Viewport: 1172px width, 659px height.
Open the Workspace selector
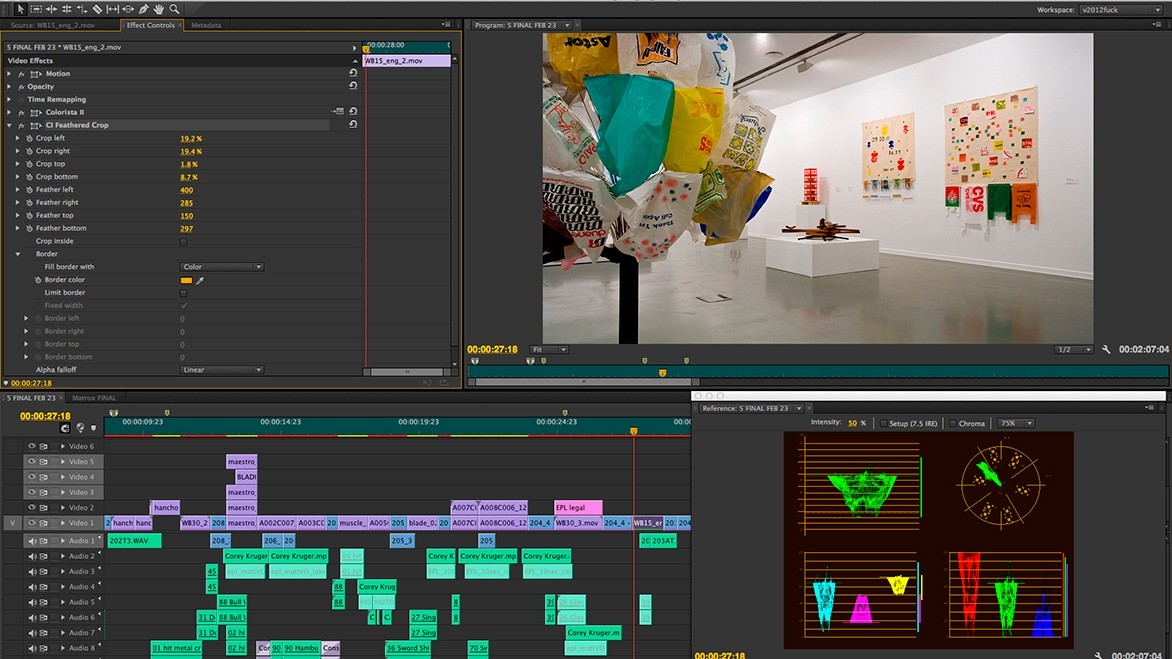click(1120, 10)
